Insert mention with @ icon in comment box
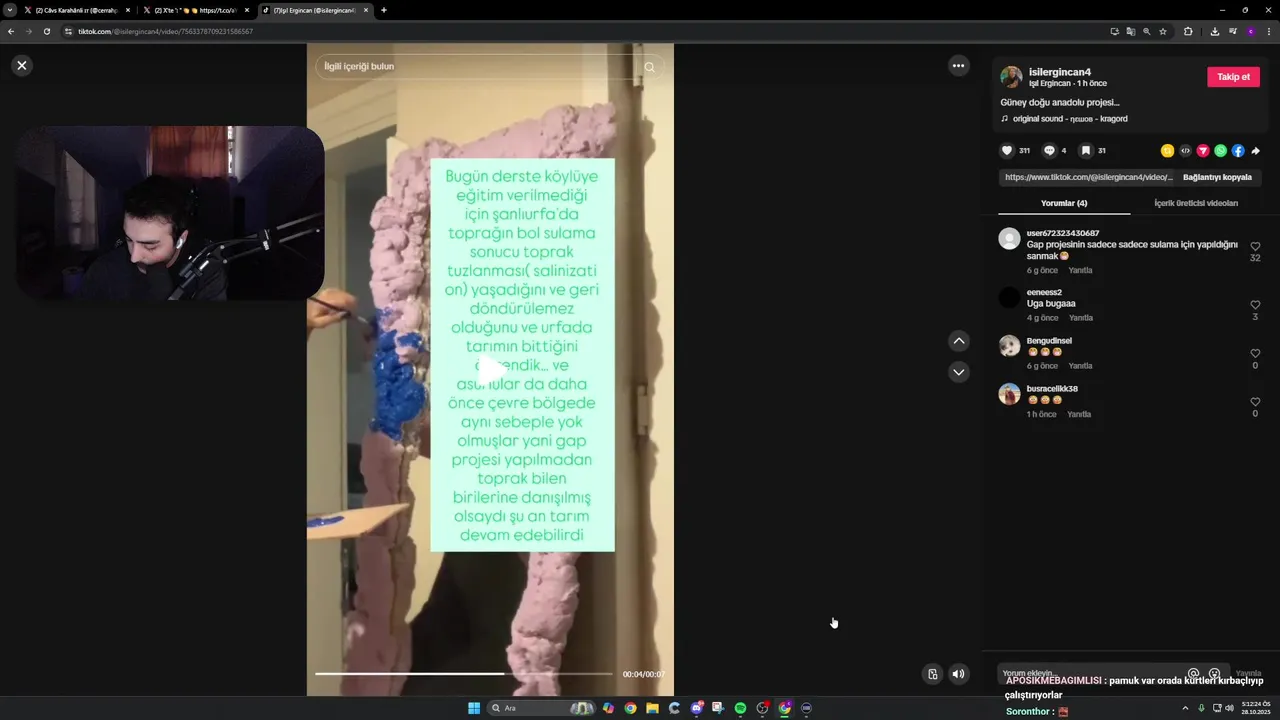1280x720 pixels. point(1193,674)
